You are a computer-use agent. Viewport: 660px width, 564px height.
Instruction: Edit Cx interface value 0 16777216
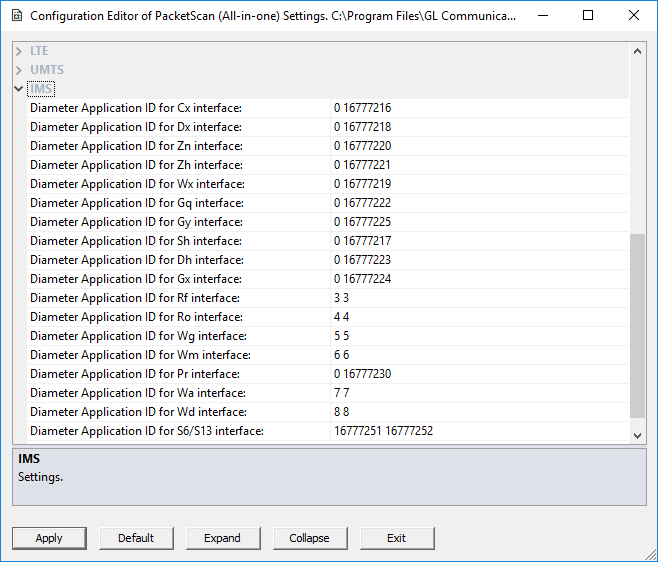[479, 108]
